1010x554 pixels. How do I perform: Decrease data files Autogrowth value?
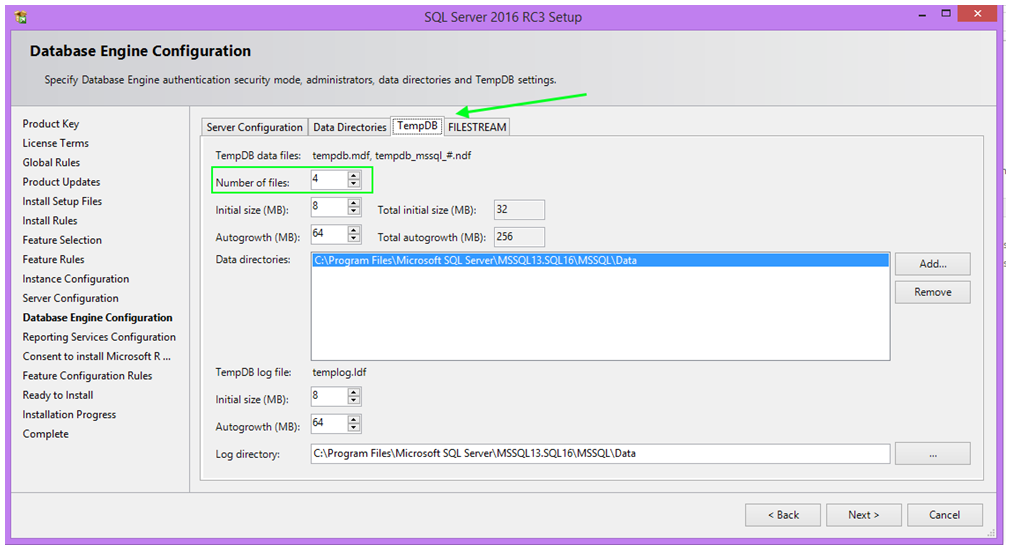353,239
